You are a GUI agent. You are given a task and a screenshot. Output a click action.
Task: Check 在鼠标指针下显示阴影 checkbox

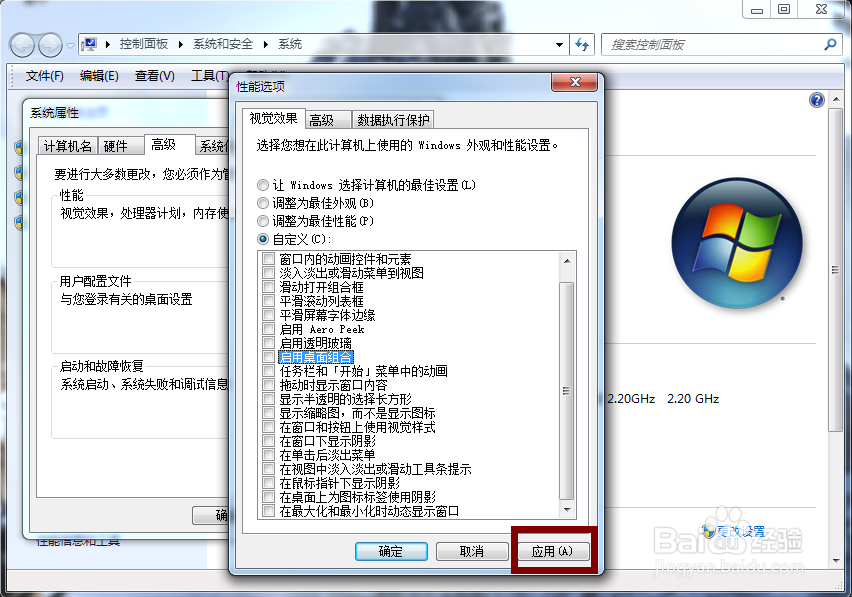pos(268,483)
